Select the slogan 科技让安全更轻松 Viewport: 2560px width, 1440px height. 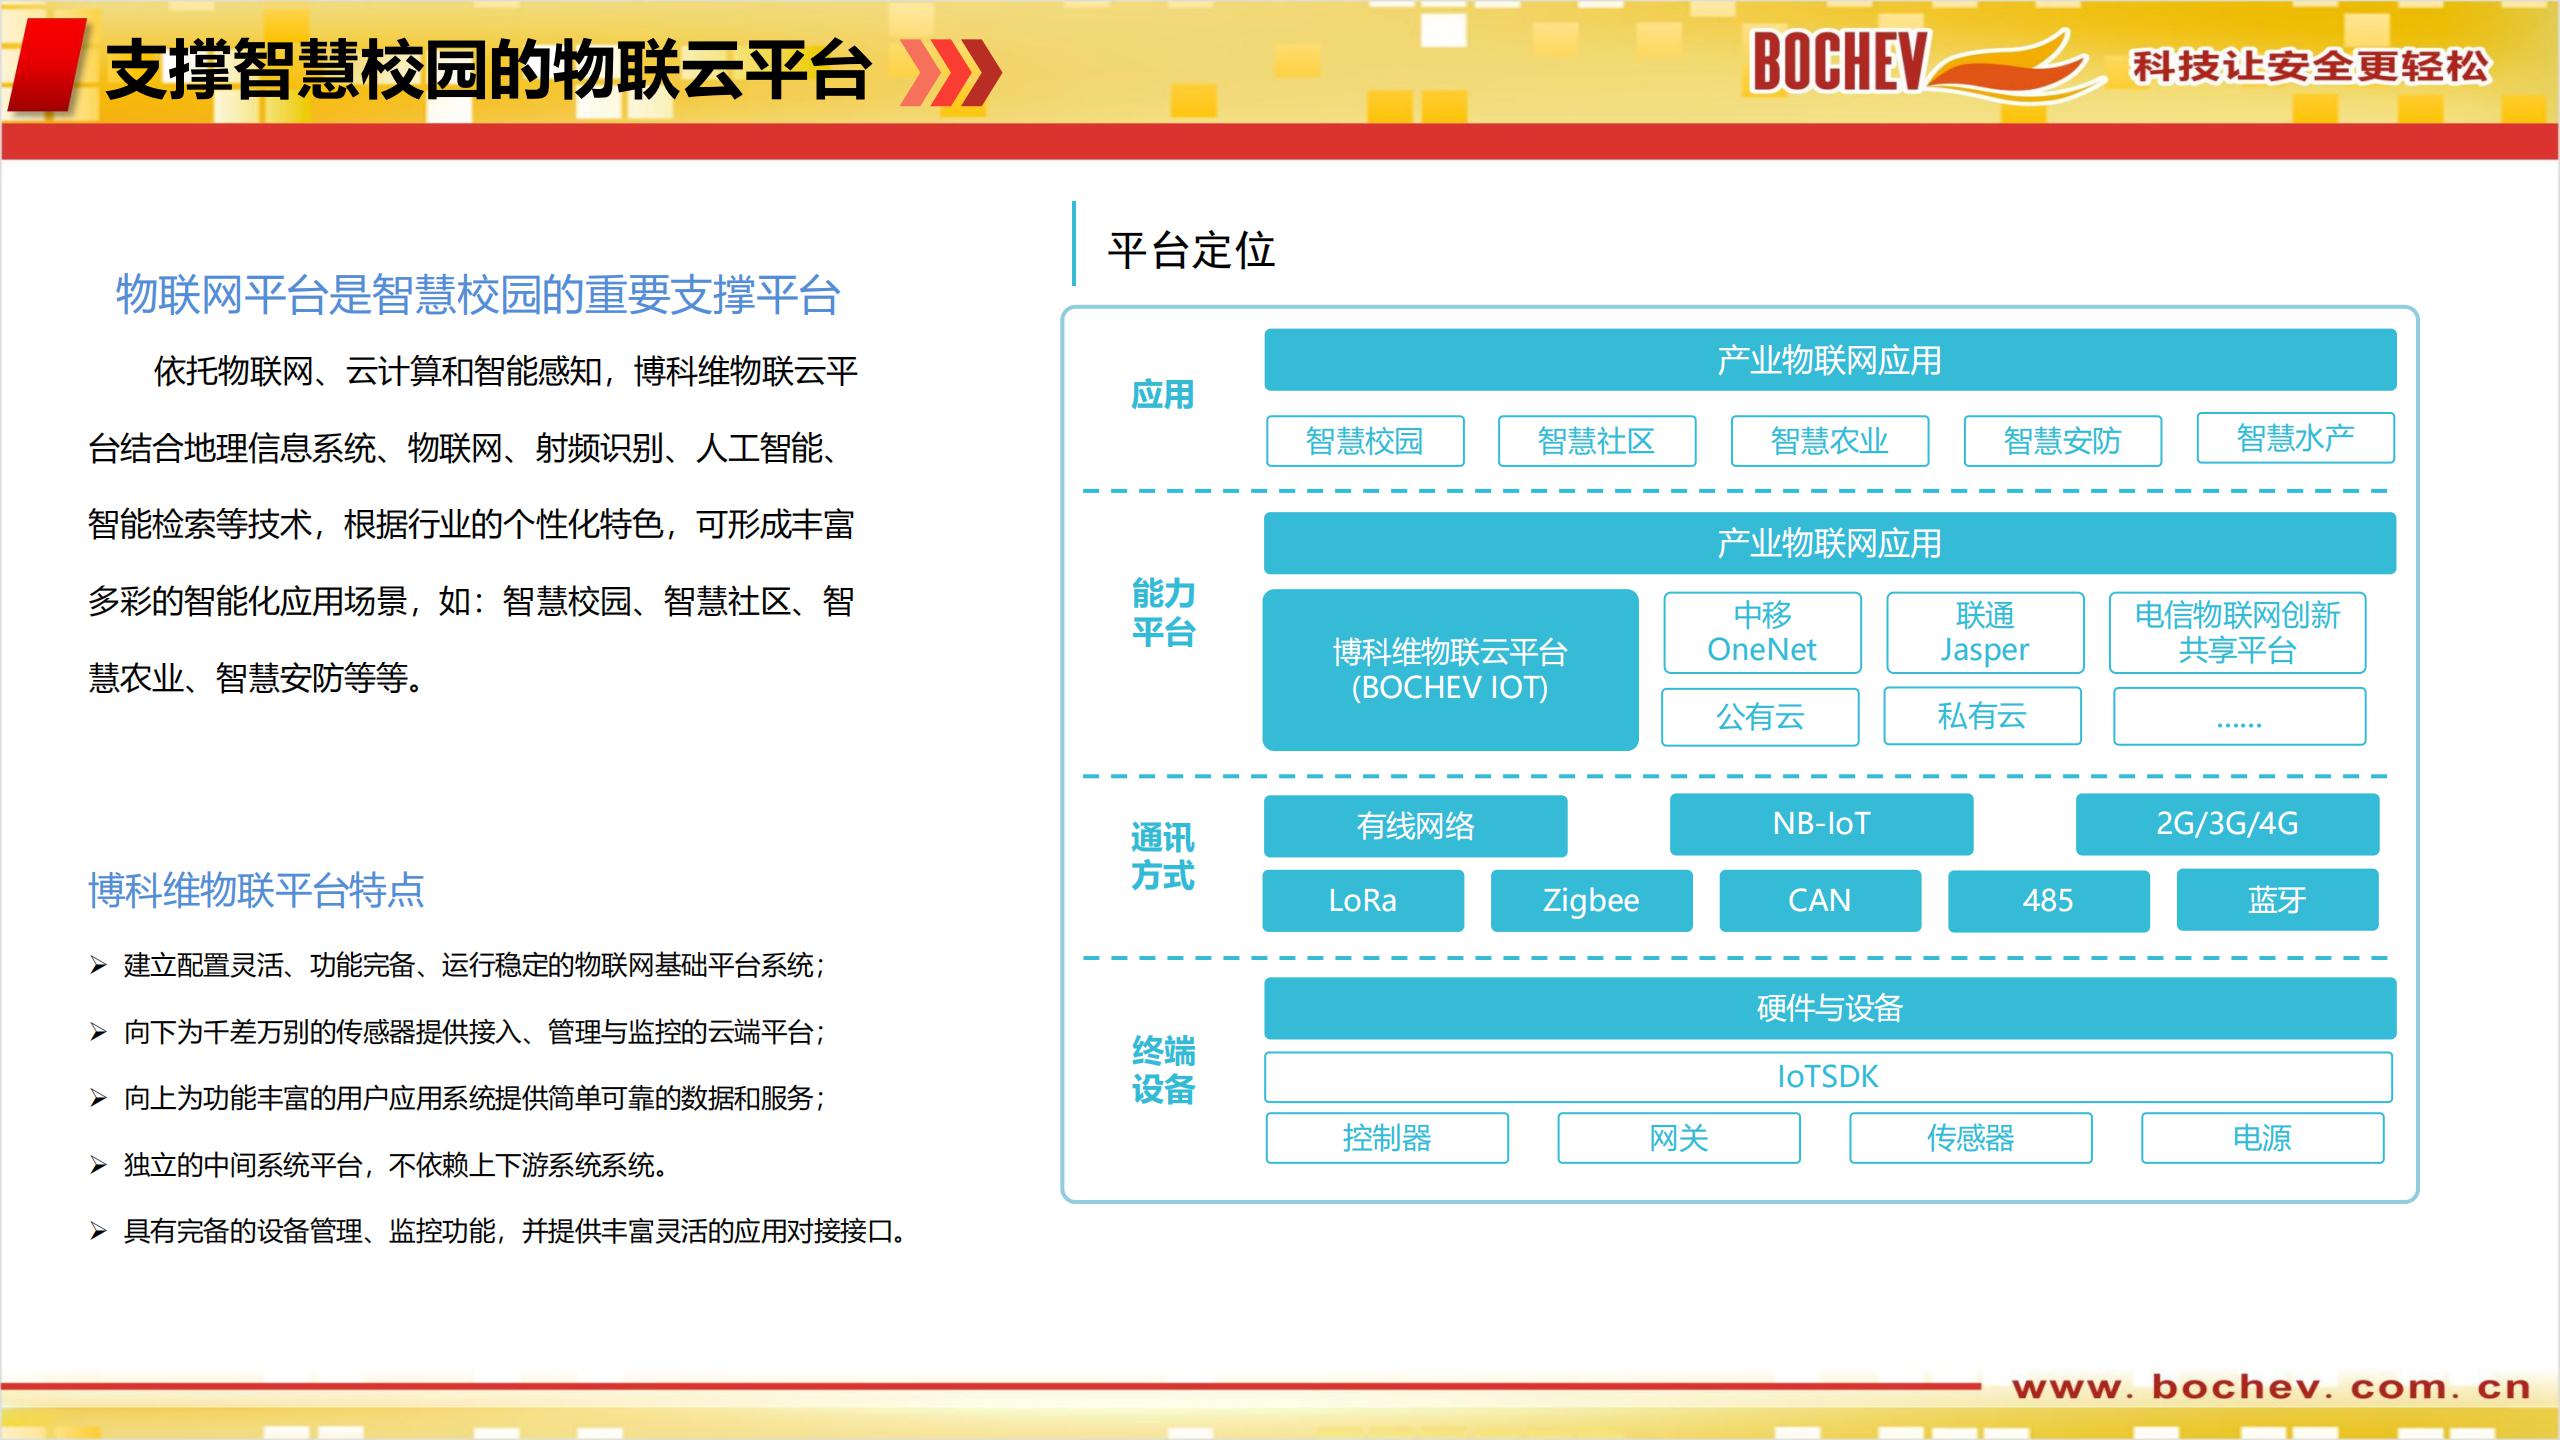tap(2310, 66)
